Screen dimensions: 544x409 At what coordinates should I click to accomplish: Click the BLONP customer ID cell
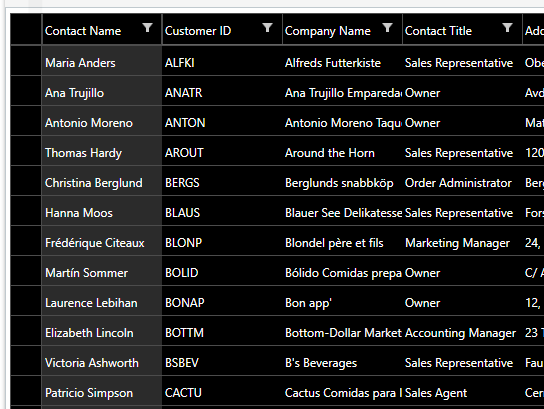coord(222,241)
